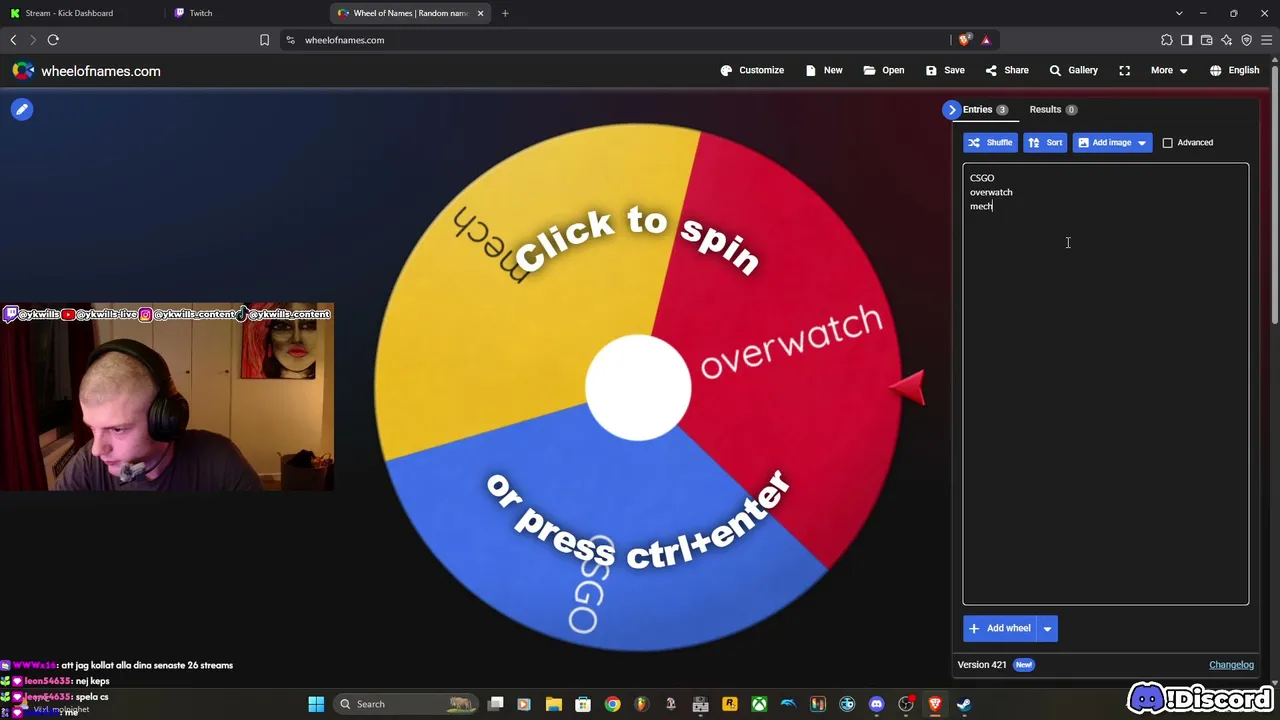Switch to the Results tab
The height and width of the screenshot is (720, 1280).
click(1053, 110)
